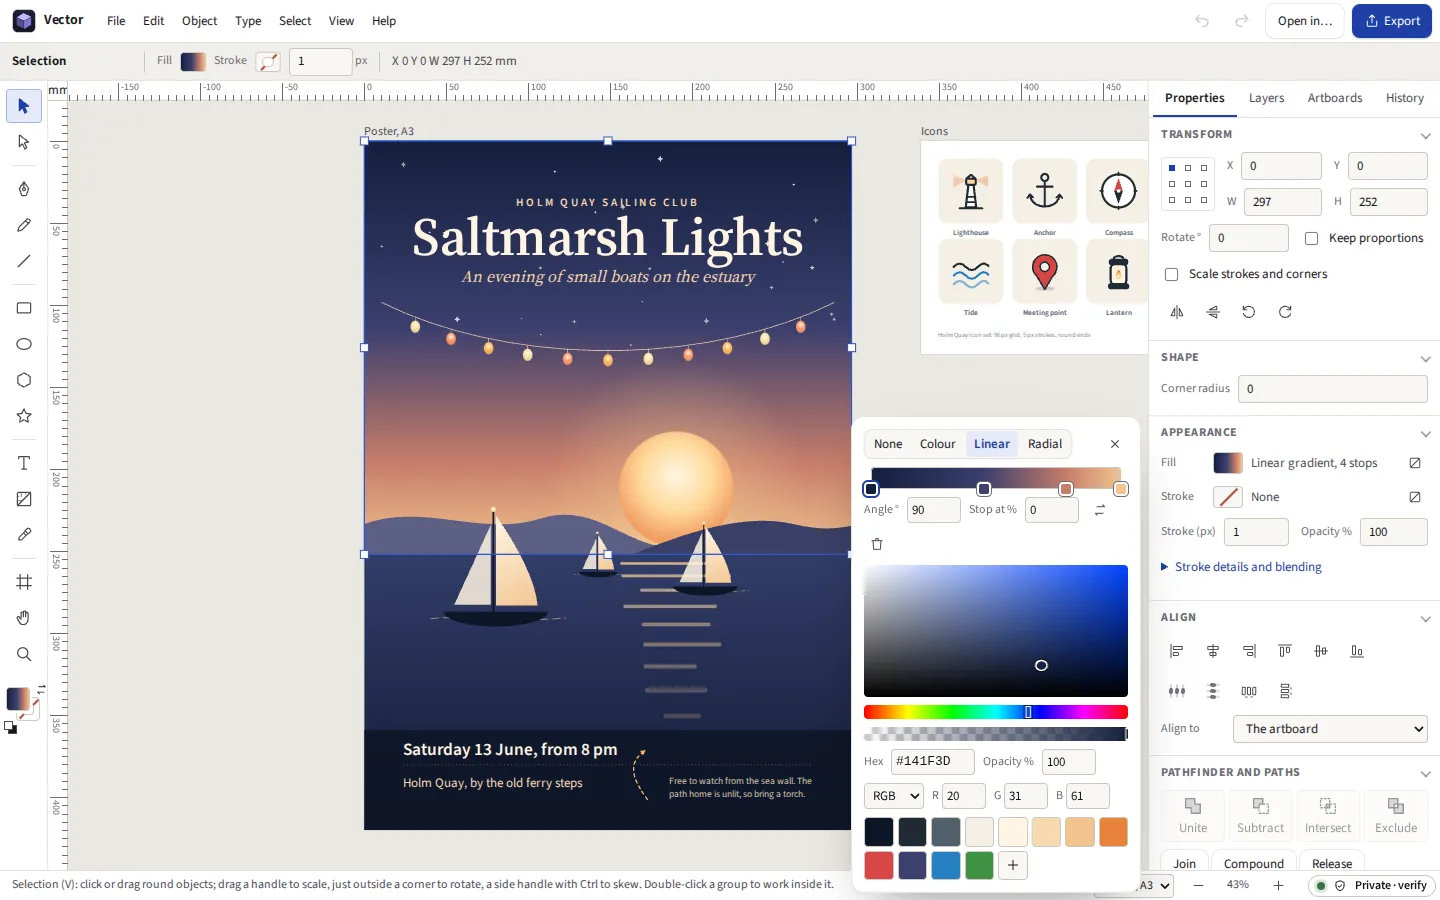Enable Keep proportions checkbox
Image resolution: width=1440 pixels, height=900 pixels.
1311,238
